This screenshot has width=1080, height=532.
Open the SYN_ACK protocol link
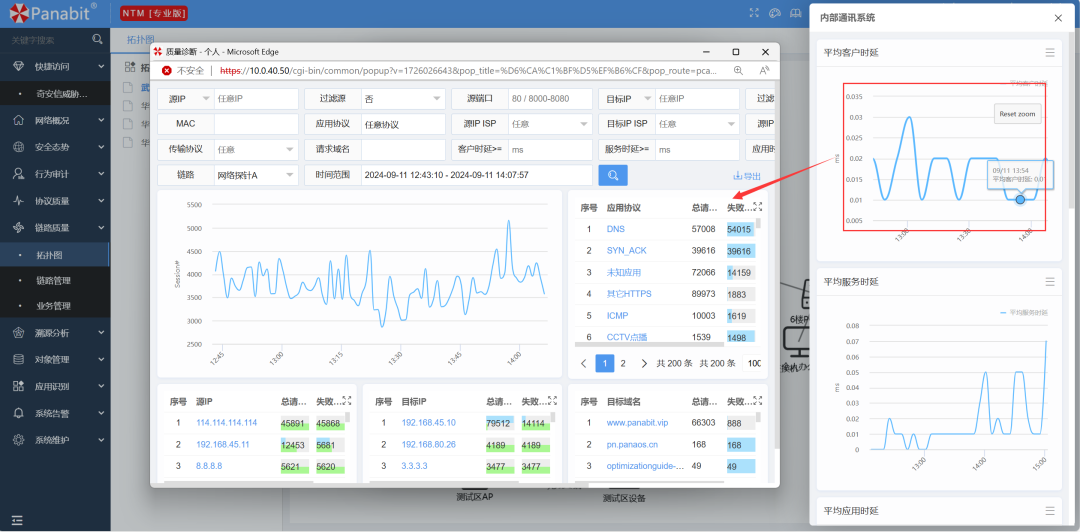(627, 250)
